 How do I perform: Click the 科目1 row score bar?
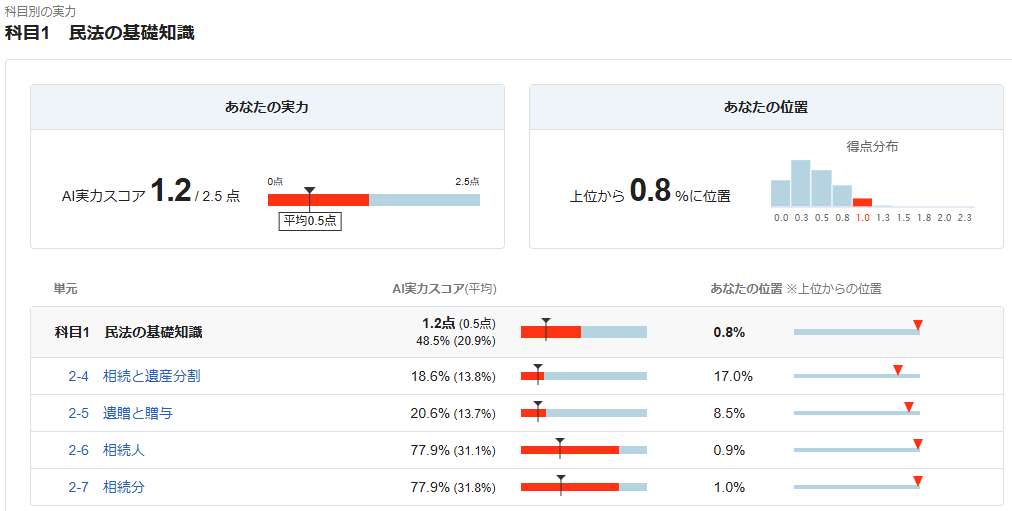click(583, 332)
